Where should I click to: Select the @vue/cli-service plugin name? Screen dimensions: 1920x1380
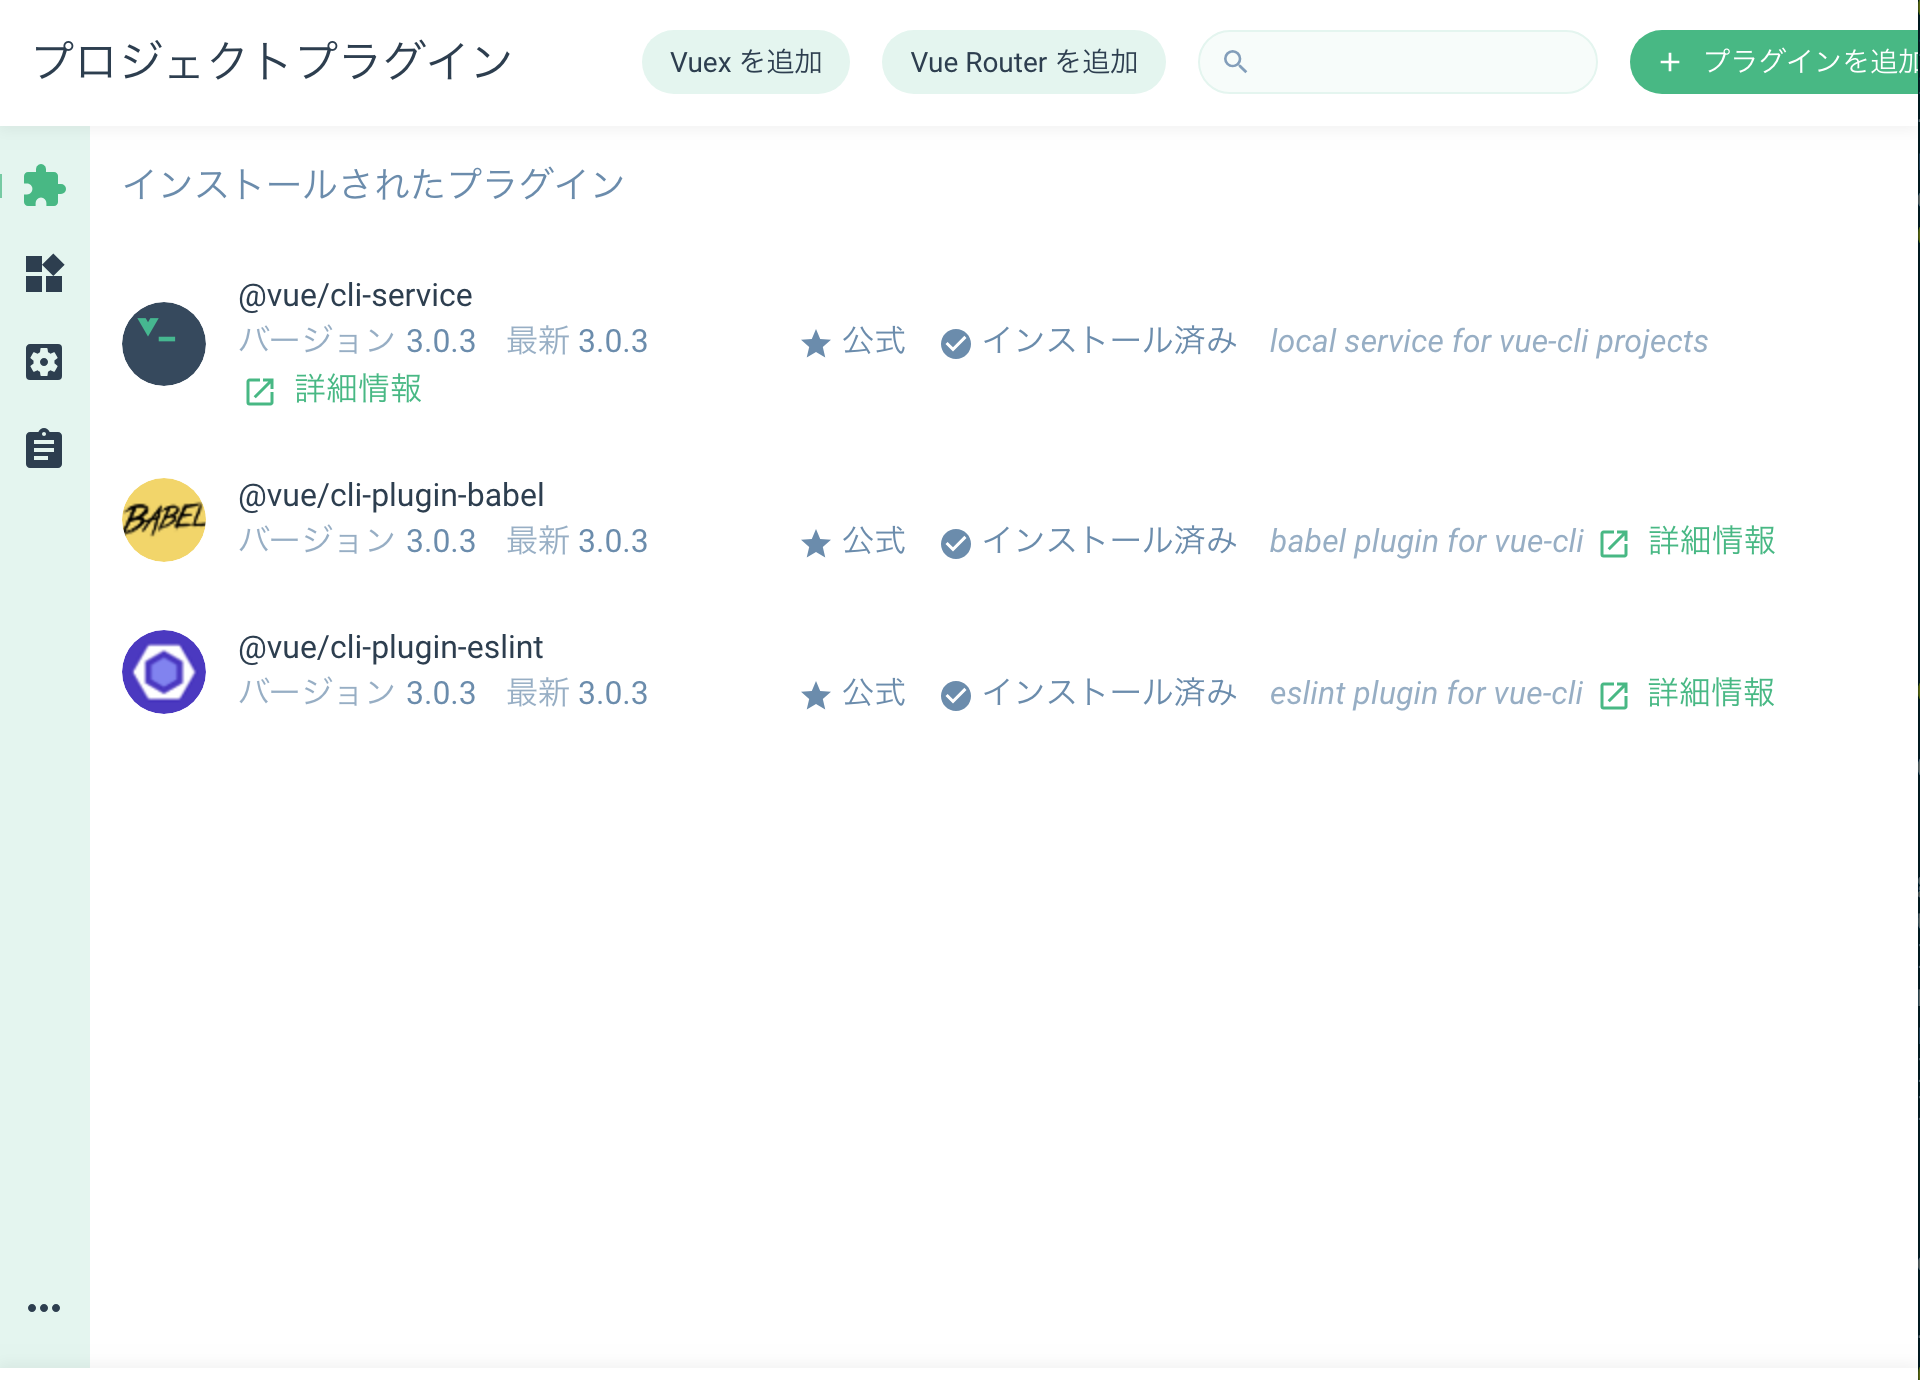coord(355,296)
